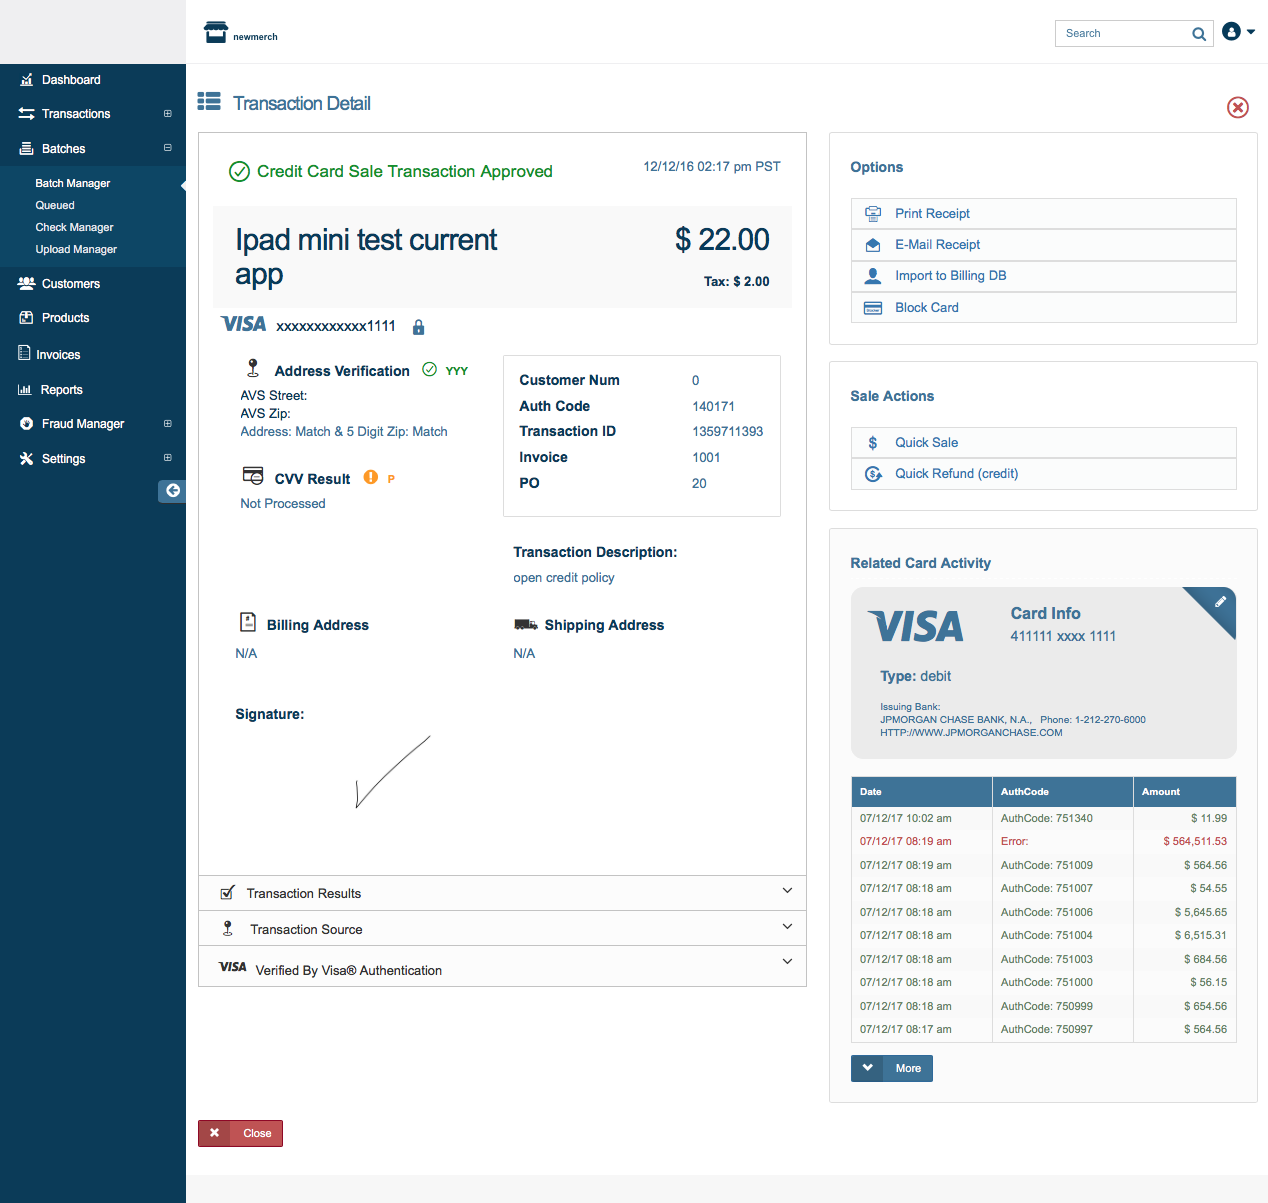Go to the Dashboard menu item
The image size is (1268, 1203).
71,80
